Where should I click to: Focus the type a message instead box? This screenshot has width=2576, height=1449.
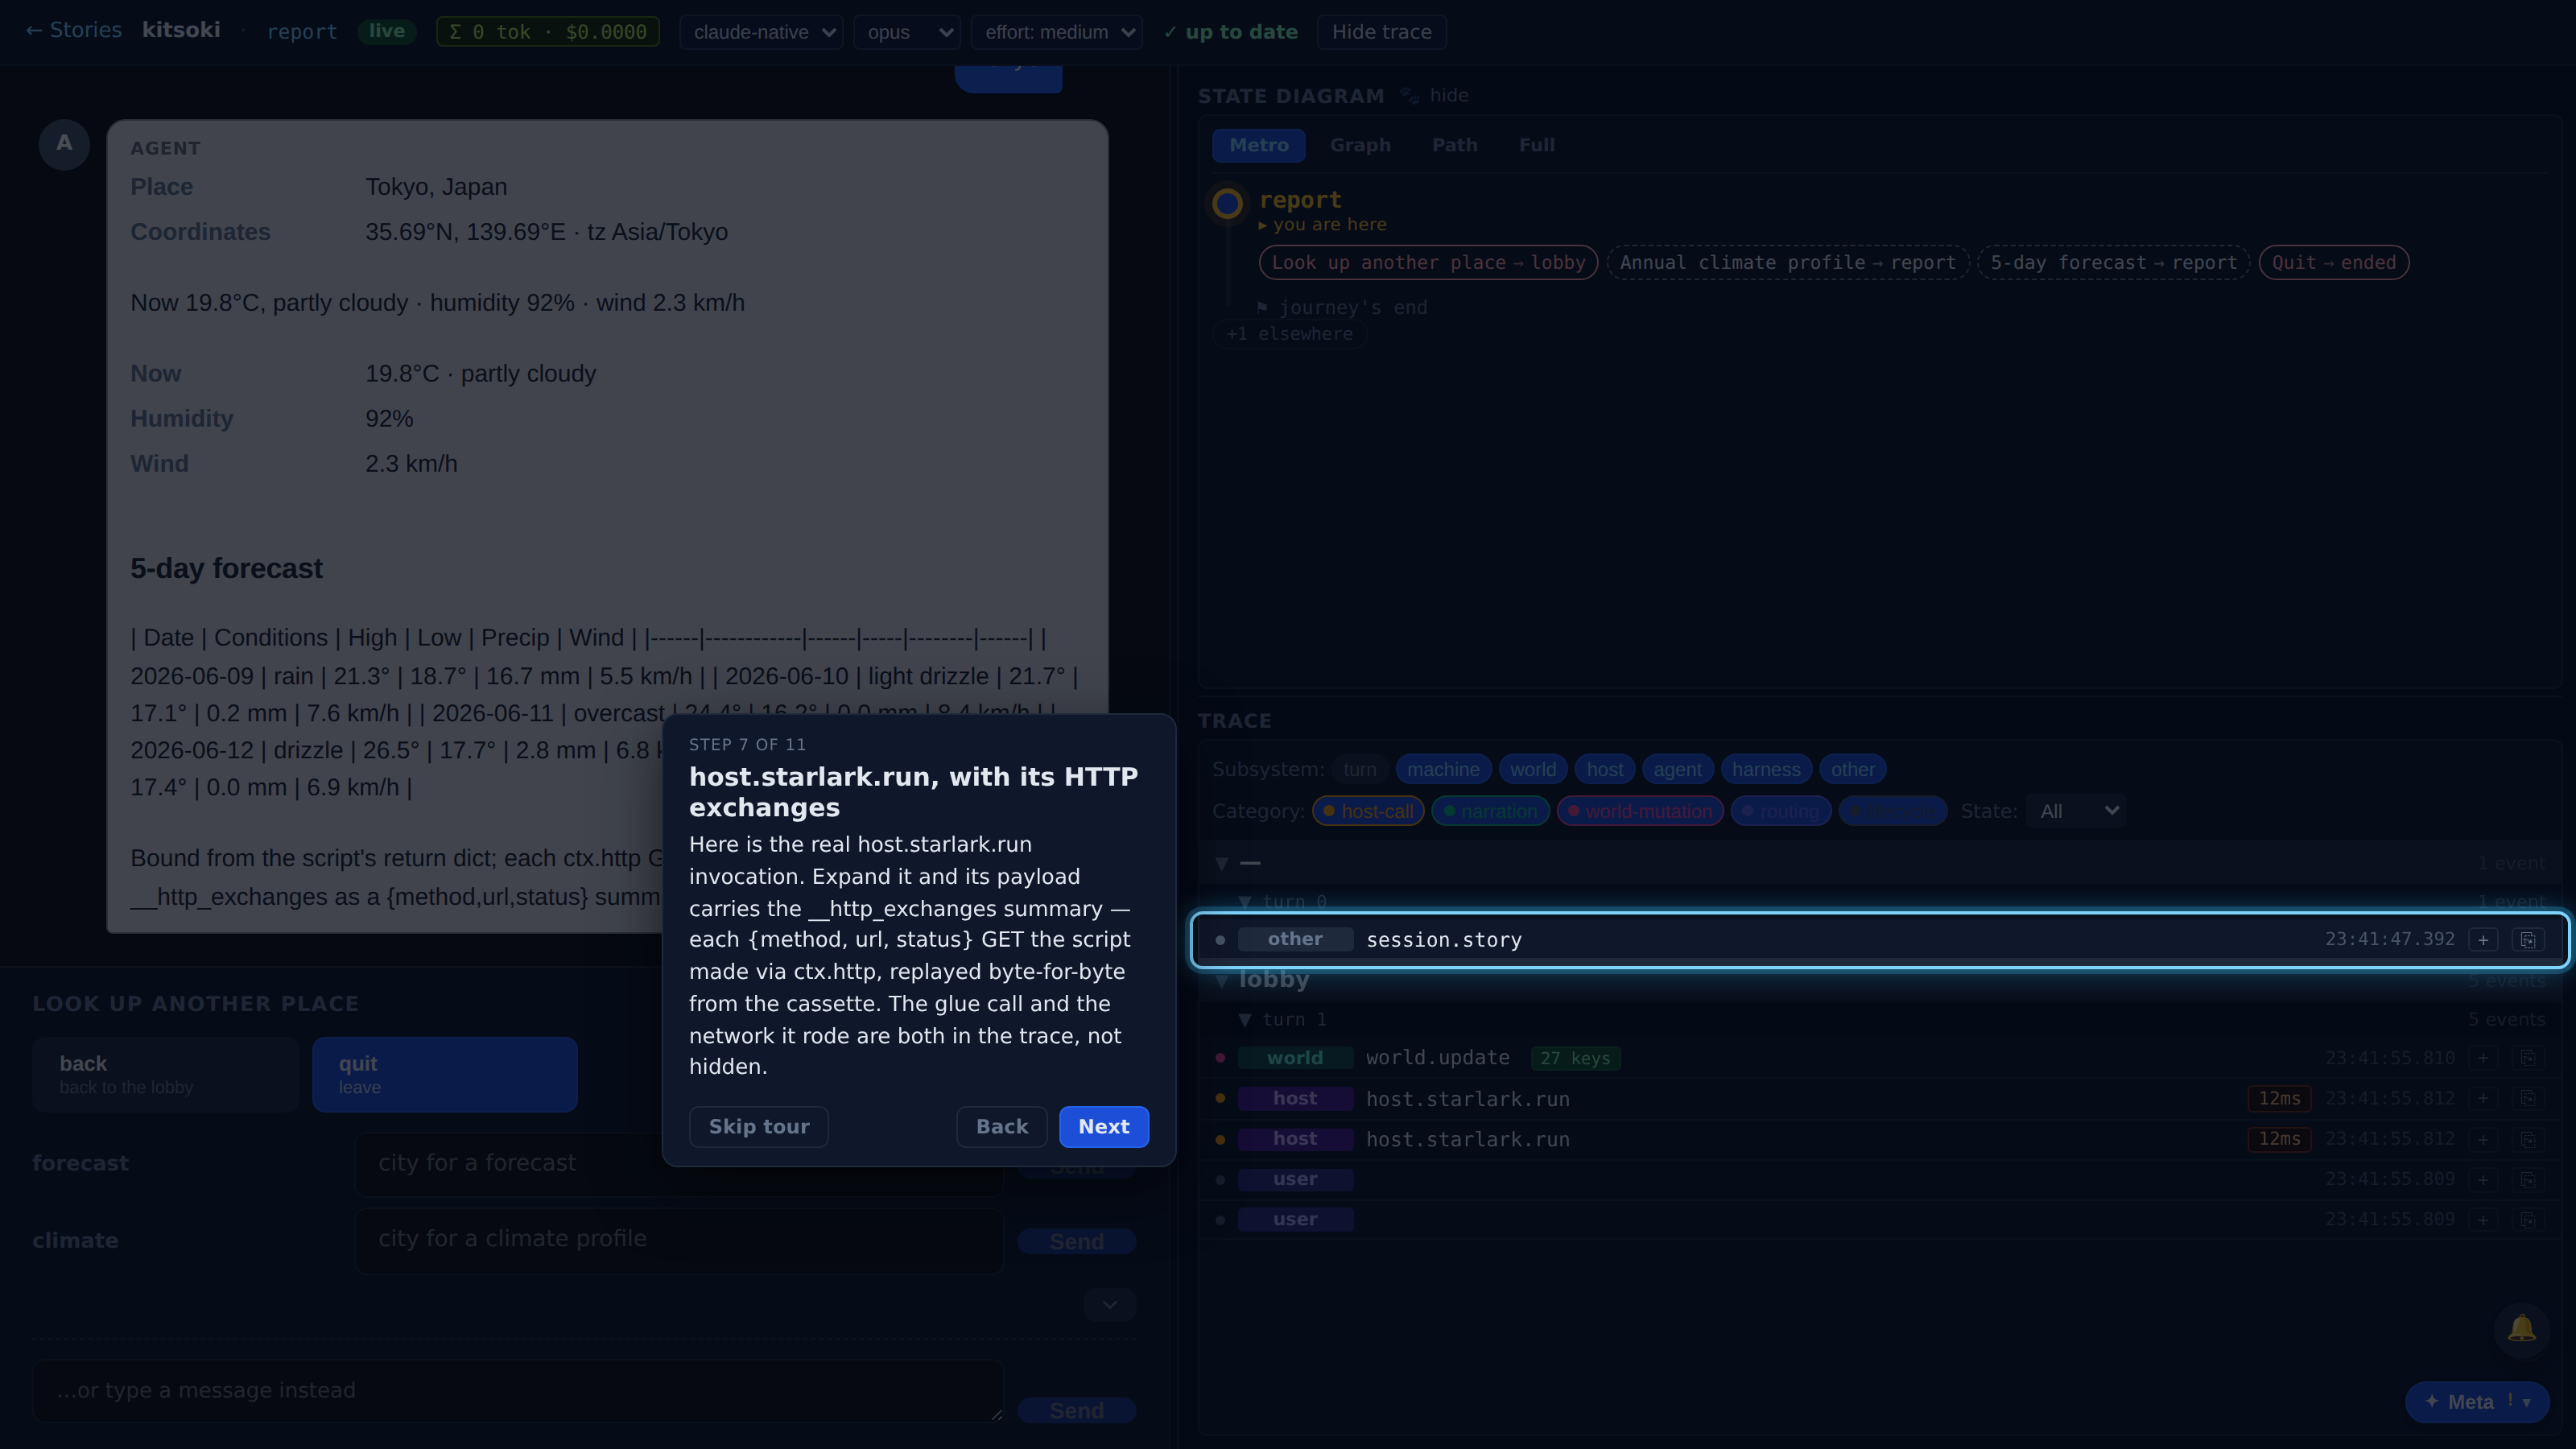(518, 1391)
